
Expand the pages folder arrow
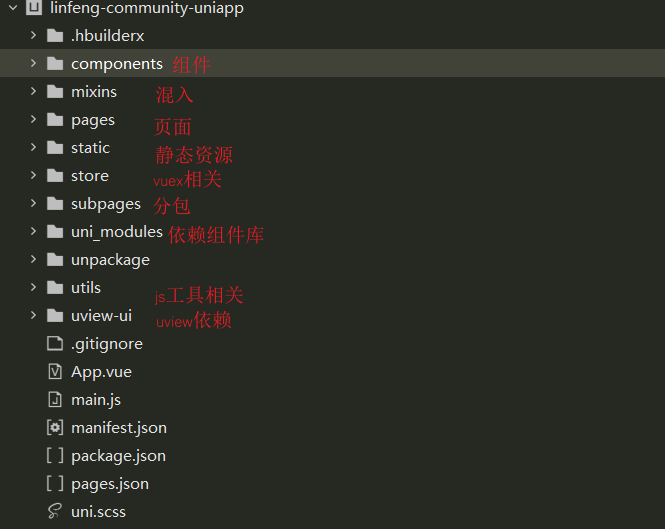coord(33,120)
